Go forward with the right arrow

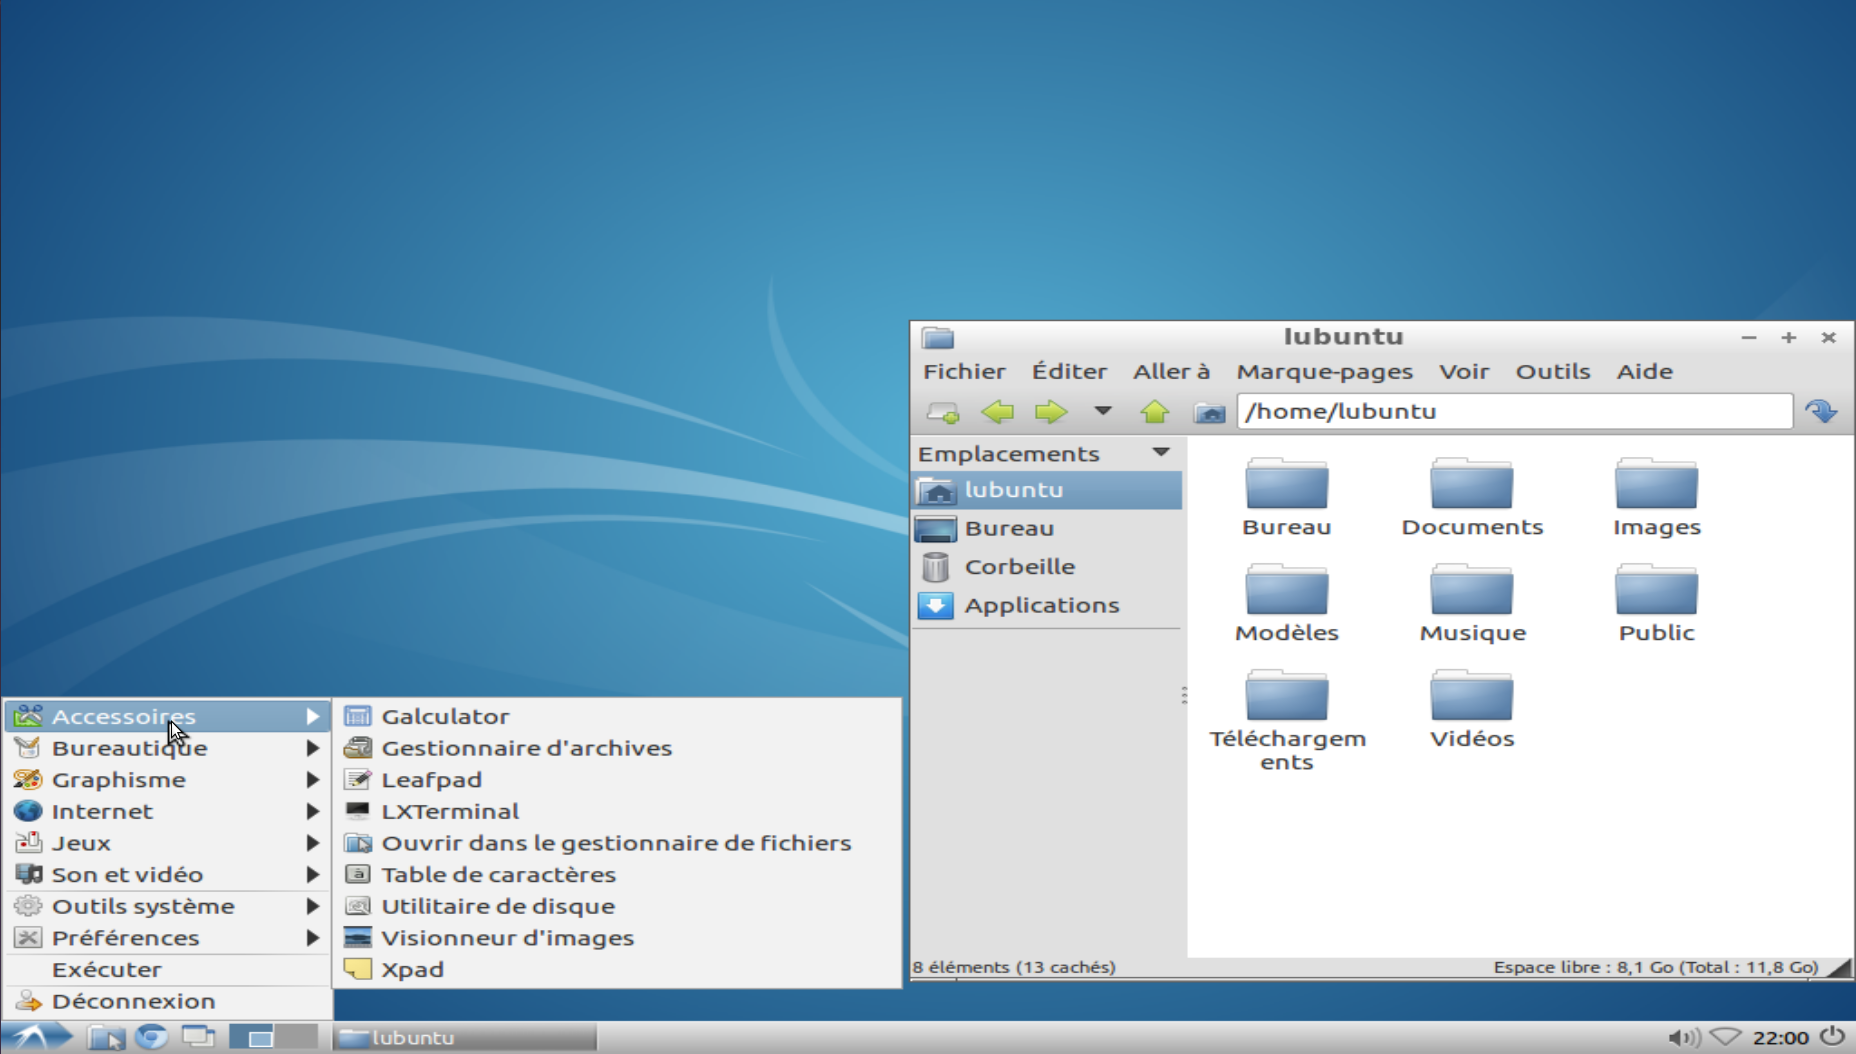click(1050, 412)
